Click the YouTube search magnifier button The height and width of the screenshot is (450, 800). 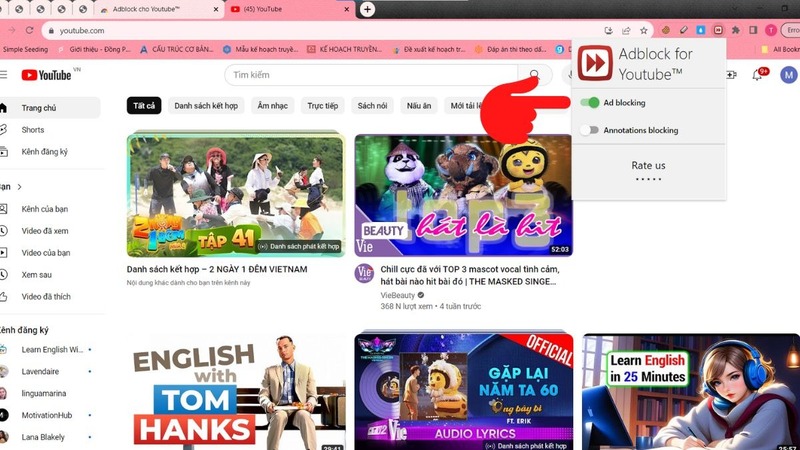534,75
